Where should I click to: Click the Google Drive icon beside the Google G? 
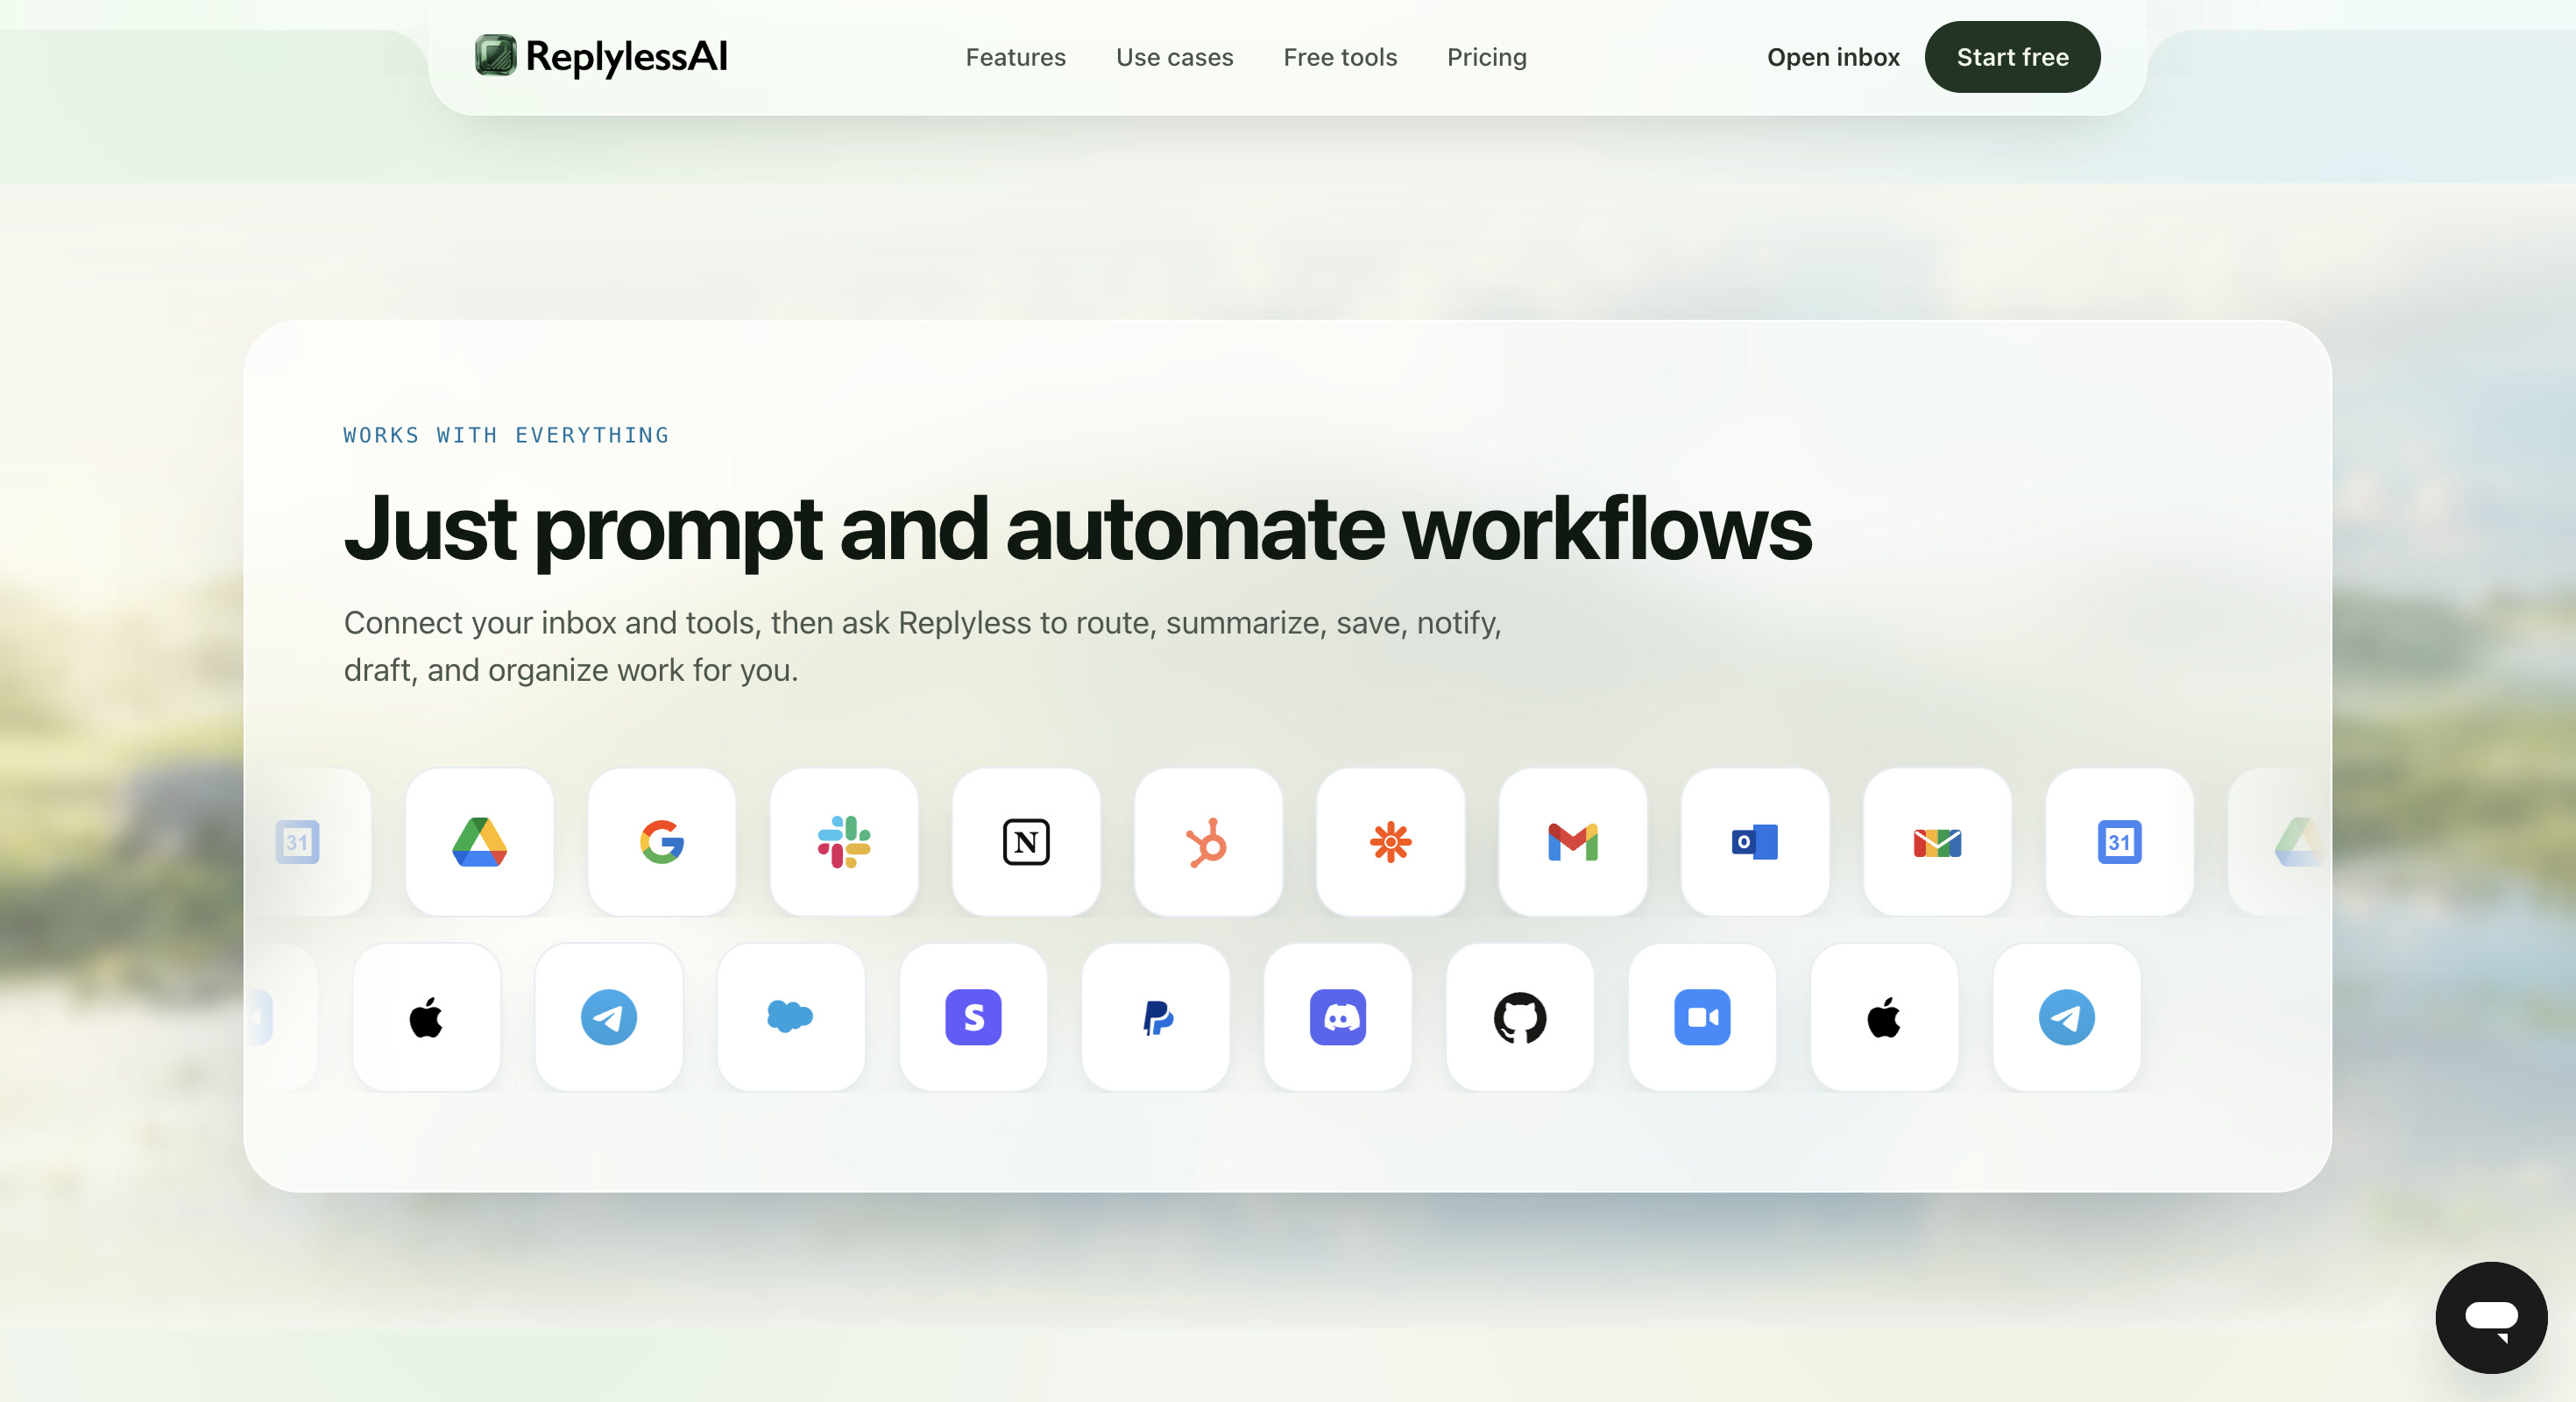tap(479, 842)
